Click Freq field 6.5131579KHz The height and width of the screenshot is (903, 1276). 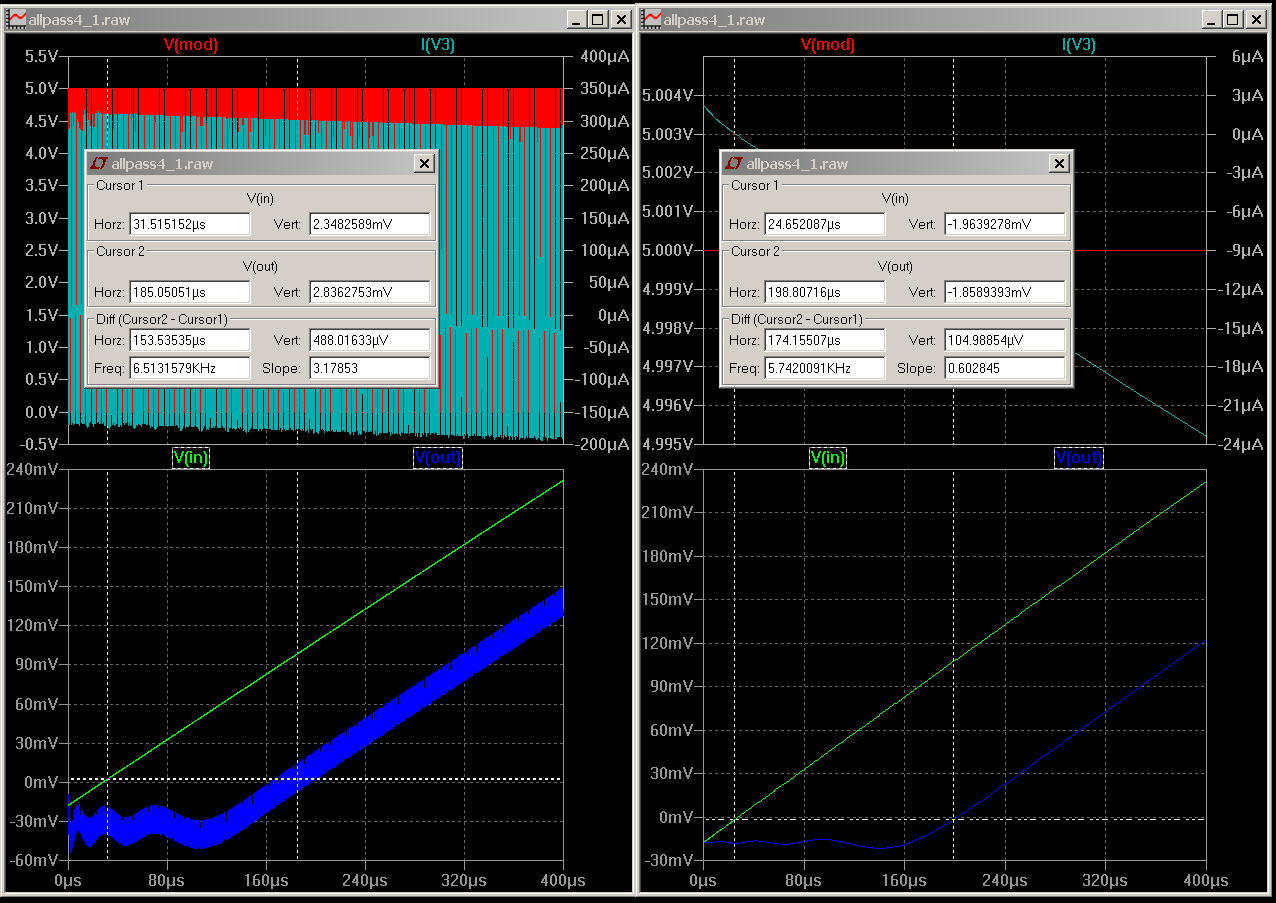pos(190,368)
